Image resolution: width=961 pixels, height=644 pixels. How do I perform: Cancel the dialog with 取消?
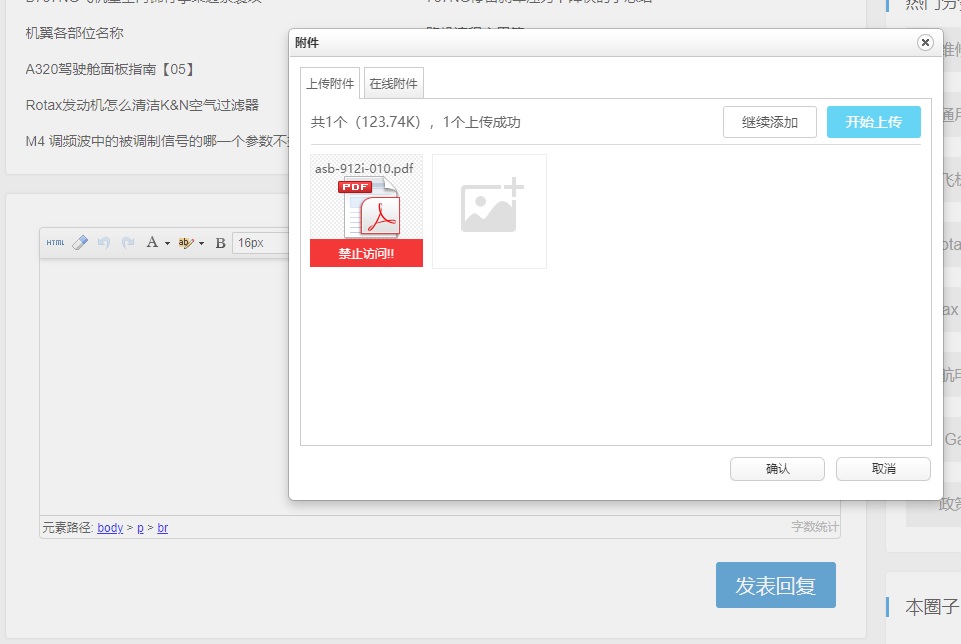click(x=883, y=469)
